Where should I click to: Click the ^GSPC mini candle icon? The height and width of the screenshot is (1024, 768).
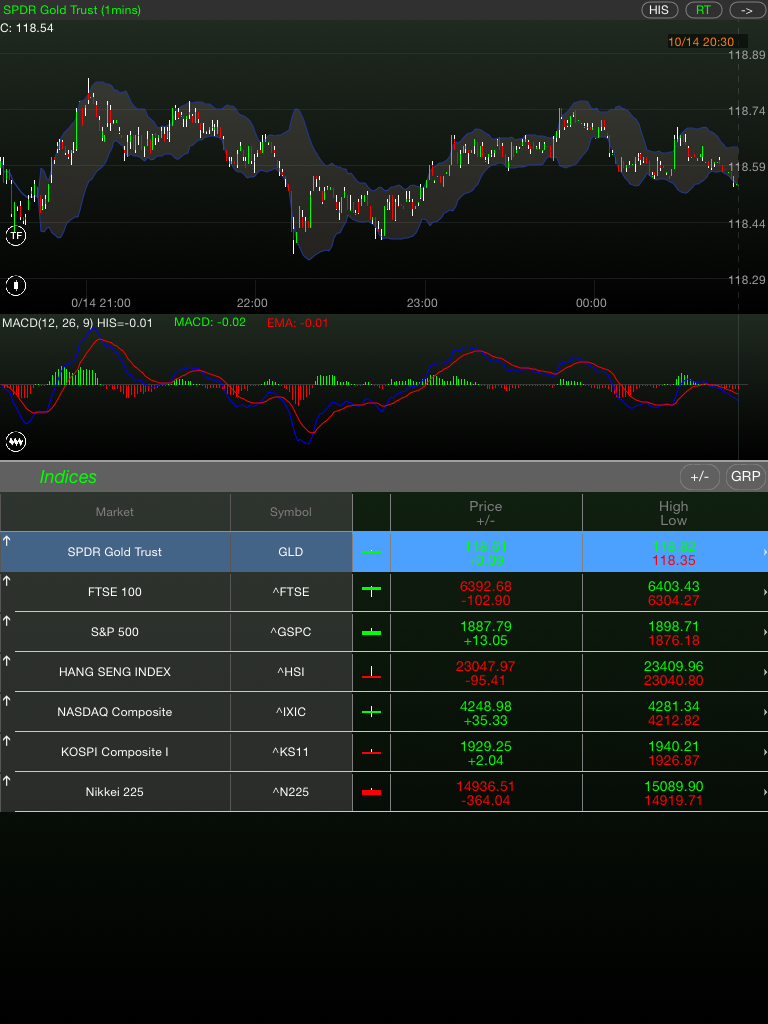coord(372,632)
